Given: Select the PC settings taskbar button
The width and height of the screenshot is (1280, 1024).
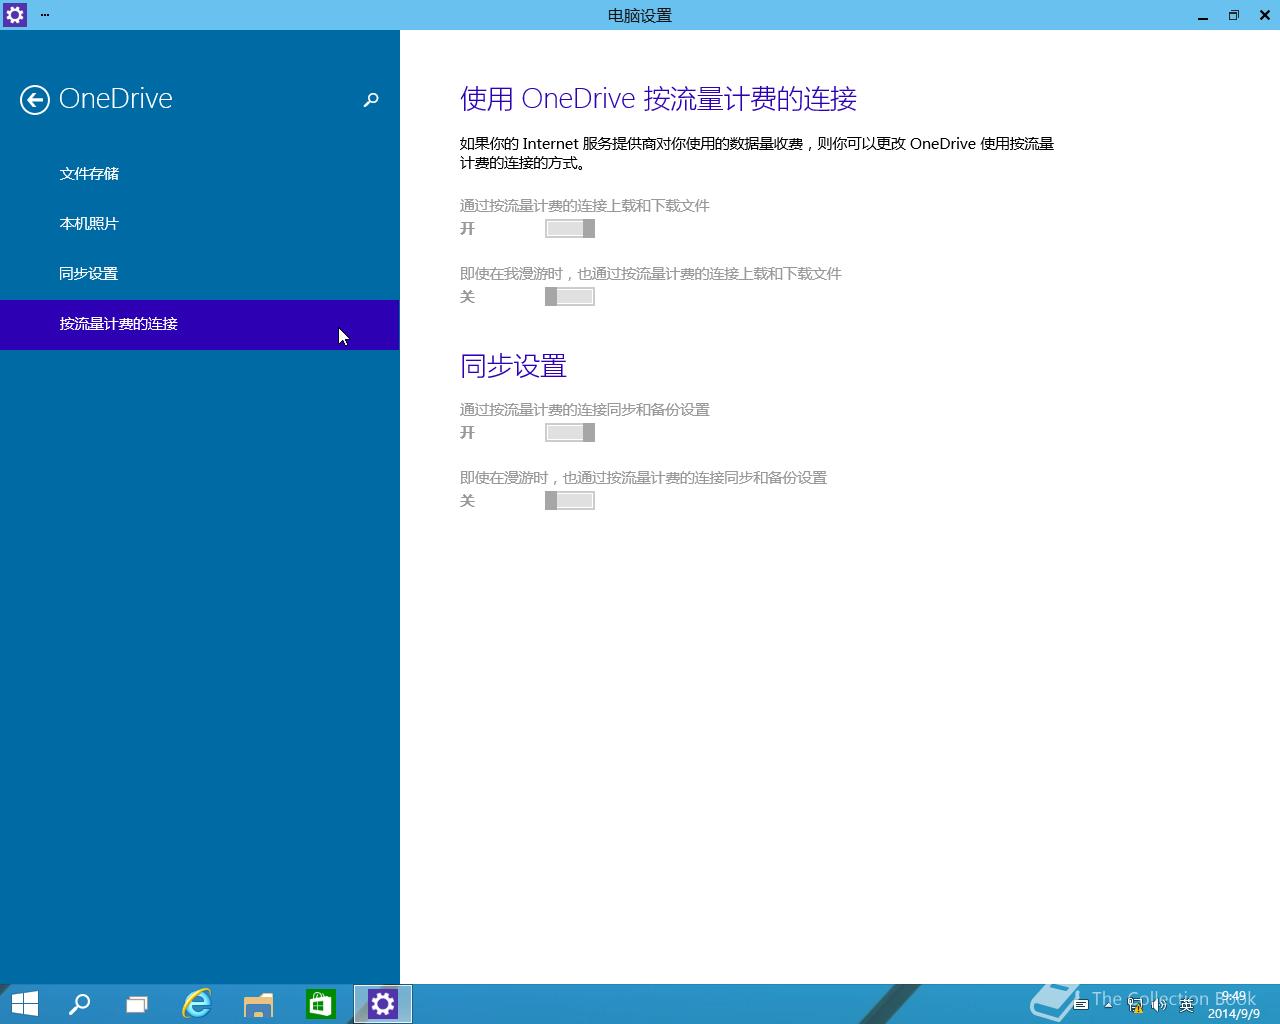Looking at the screenshot, I should click(x=383, y=1004).
